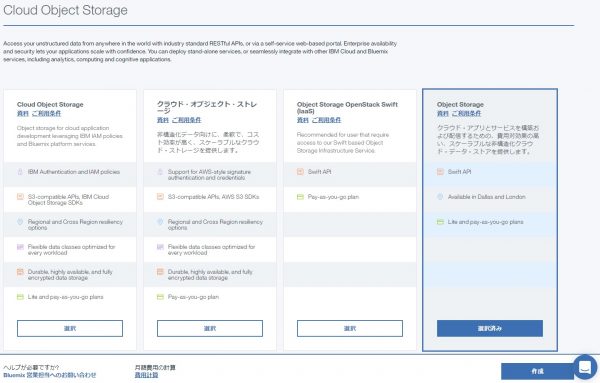This screenshot has height=383, width=600.
Task: Click plans icon in the selected Object Storage card
Action: click(x=440, y=222)
